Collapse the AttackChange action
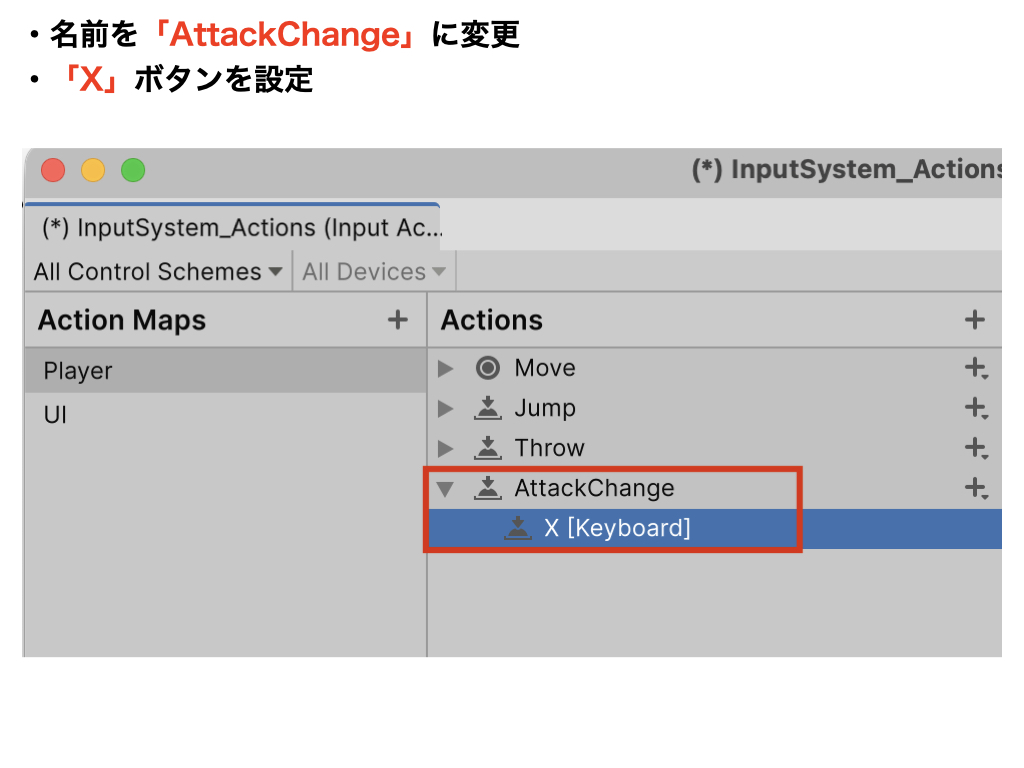Image resolution: width=1024 pixels, height=768 pixels. (445, 489)
